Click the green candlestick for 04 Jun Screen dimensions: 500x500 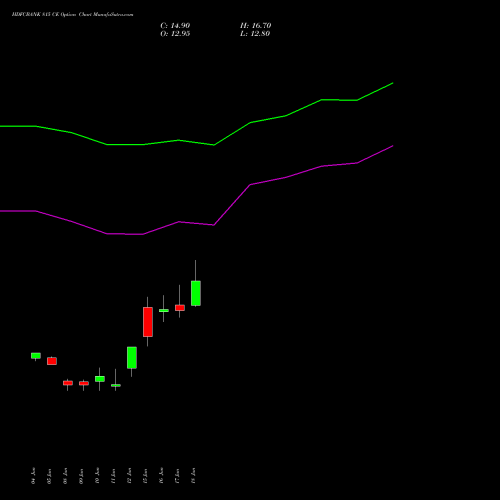tap(36, 356)
